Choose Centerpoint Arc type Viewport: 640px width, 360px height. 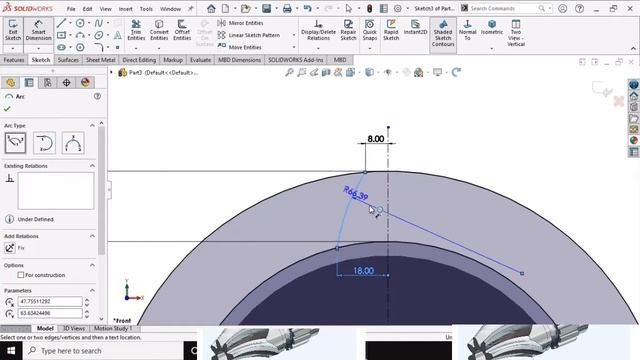(16, 142)
